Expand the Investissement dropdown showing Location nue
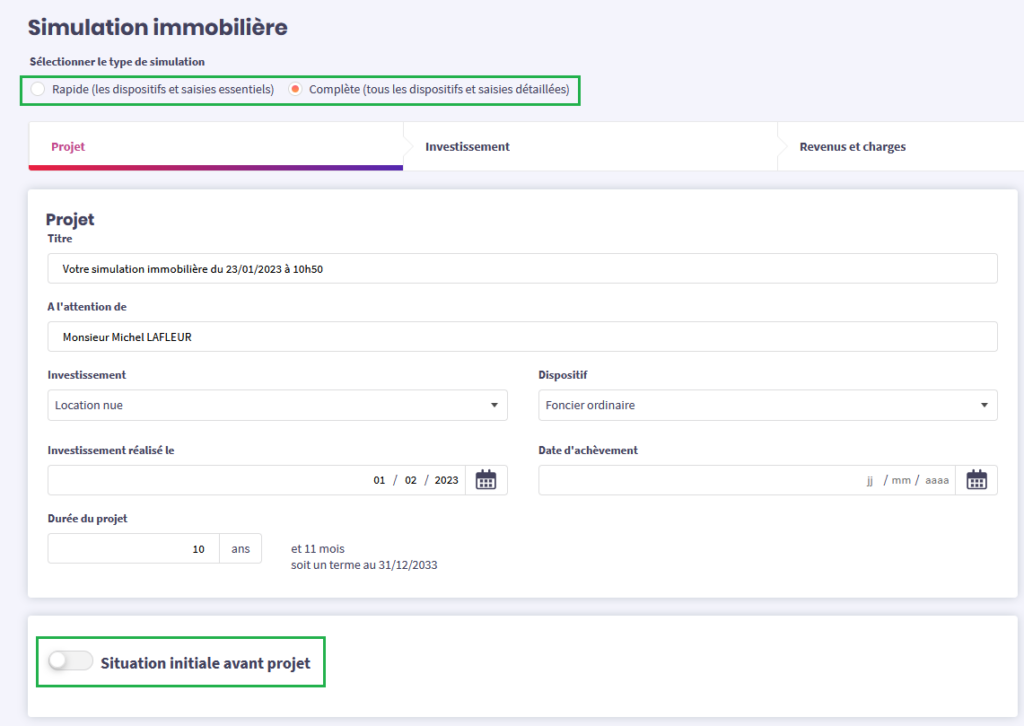Viewport: 1024px width, 726px height. (x=277, y=405)
